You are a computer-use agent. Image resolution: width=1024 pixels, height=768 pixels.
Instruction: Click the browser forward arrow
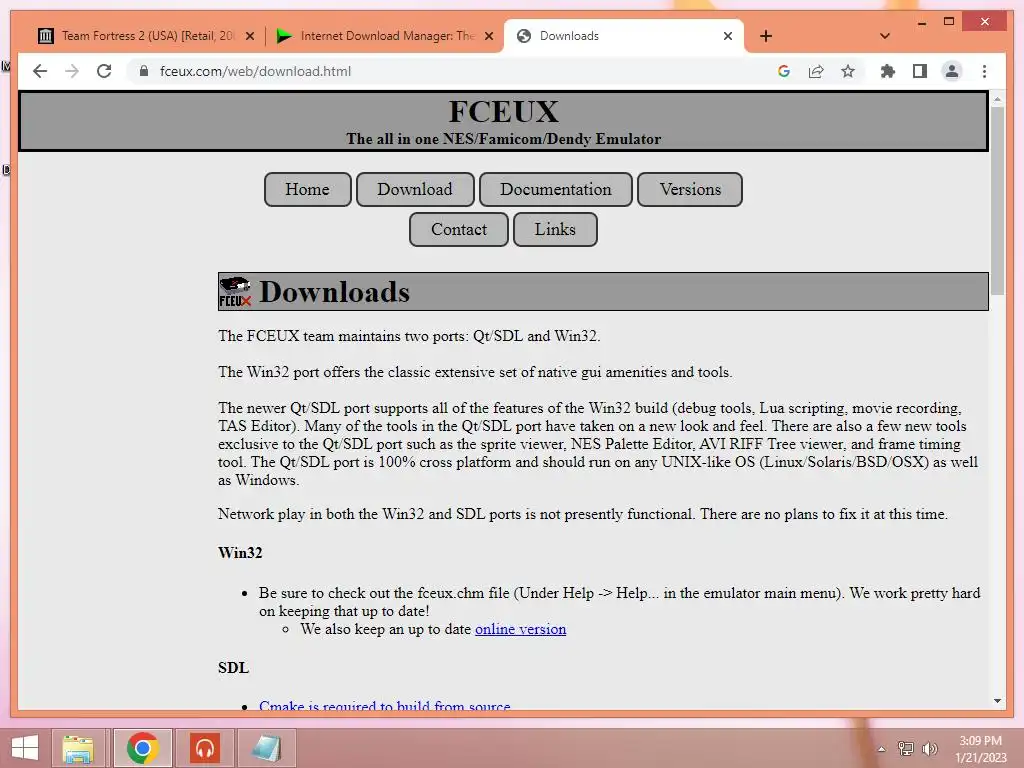click(72, 71)
